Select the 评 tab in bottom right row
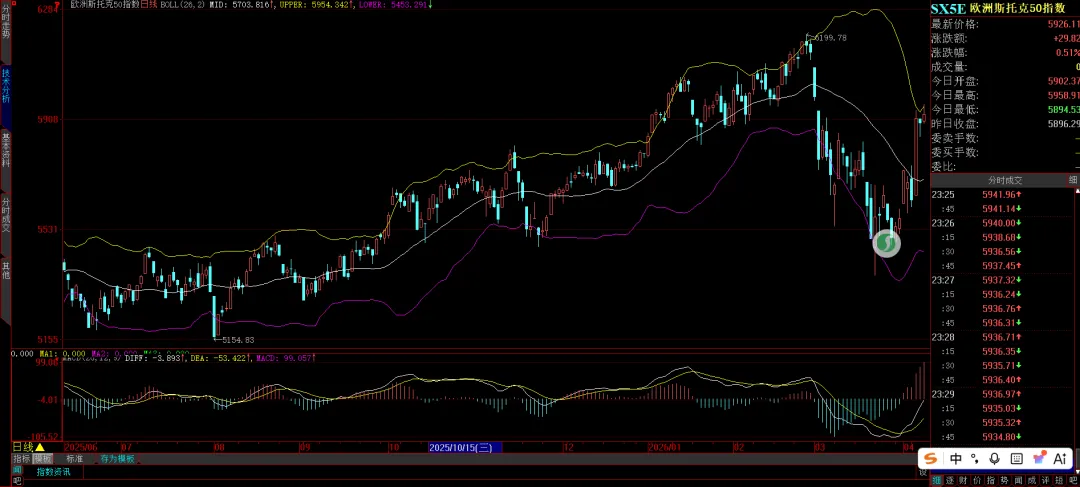Image resolution: width=1080 pixels, height=487 pixels. [1046, 479]
